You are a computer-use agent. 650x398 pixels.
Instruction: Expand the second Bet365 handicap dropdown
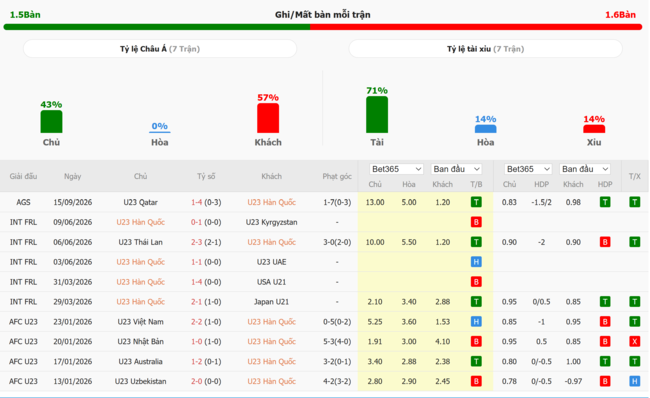(528, 169)
